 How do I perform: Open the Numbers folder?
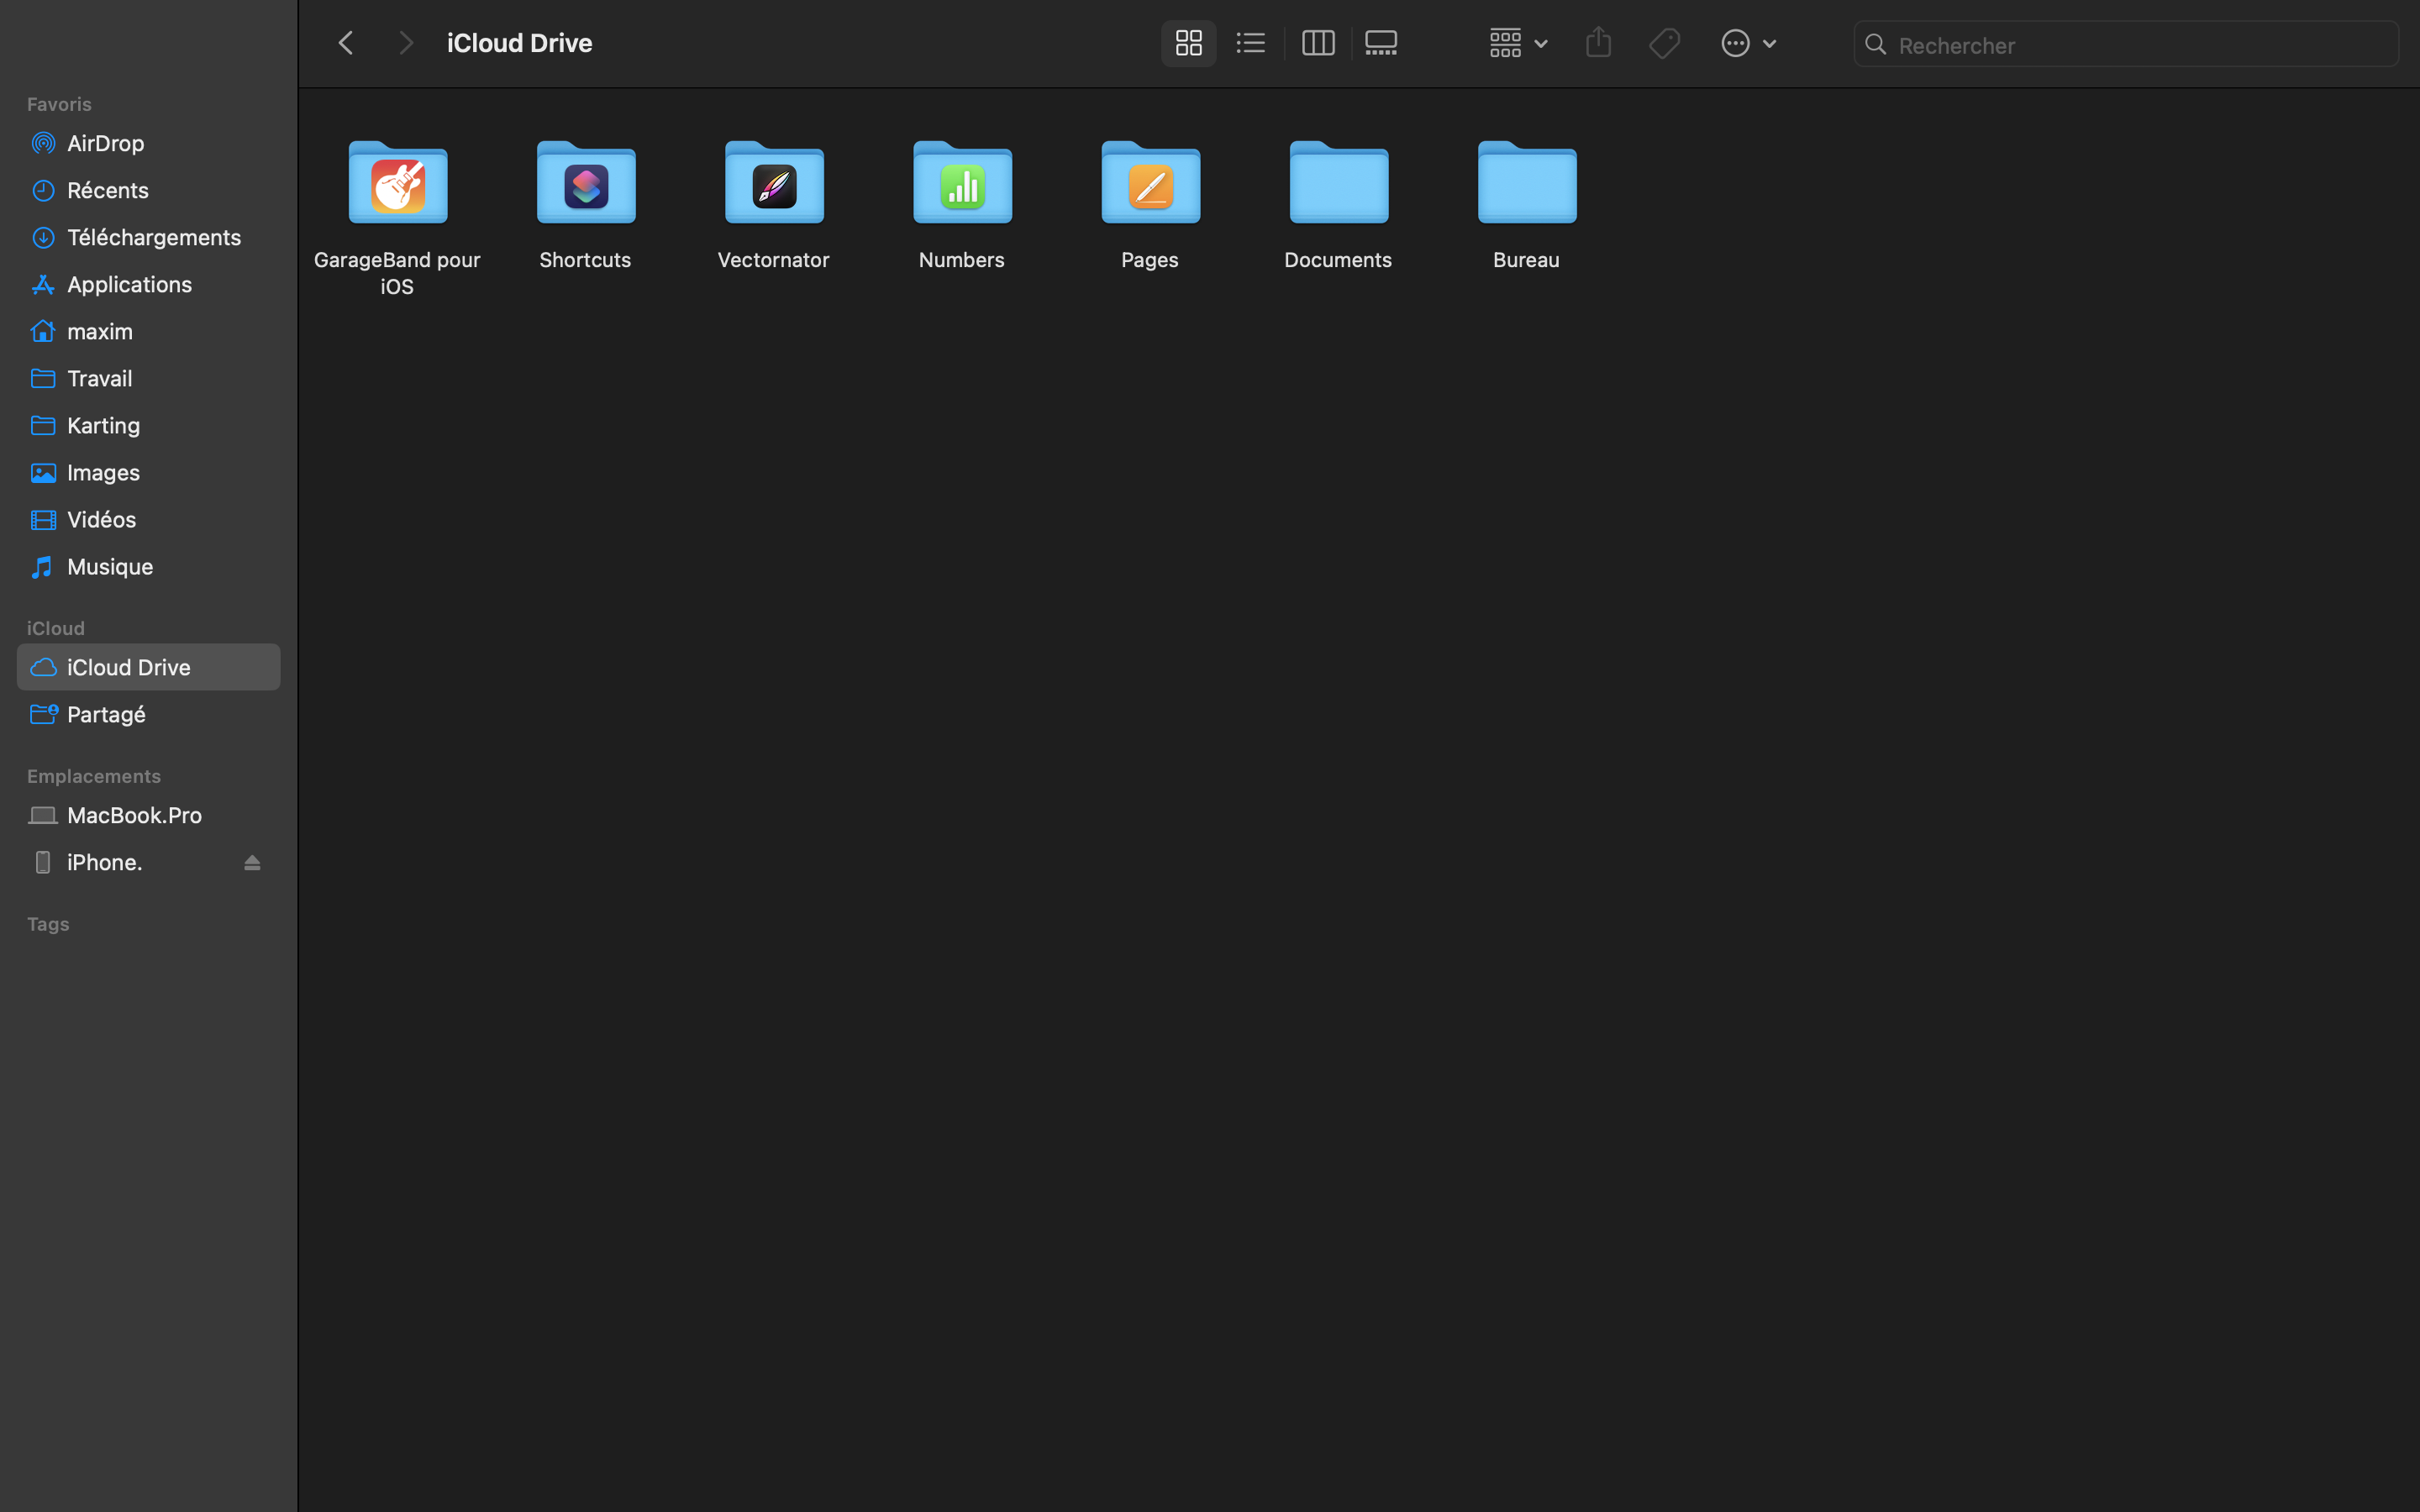tap(962, 185)
